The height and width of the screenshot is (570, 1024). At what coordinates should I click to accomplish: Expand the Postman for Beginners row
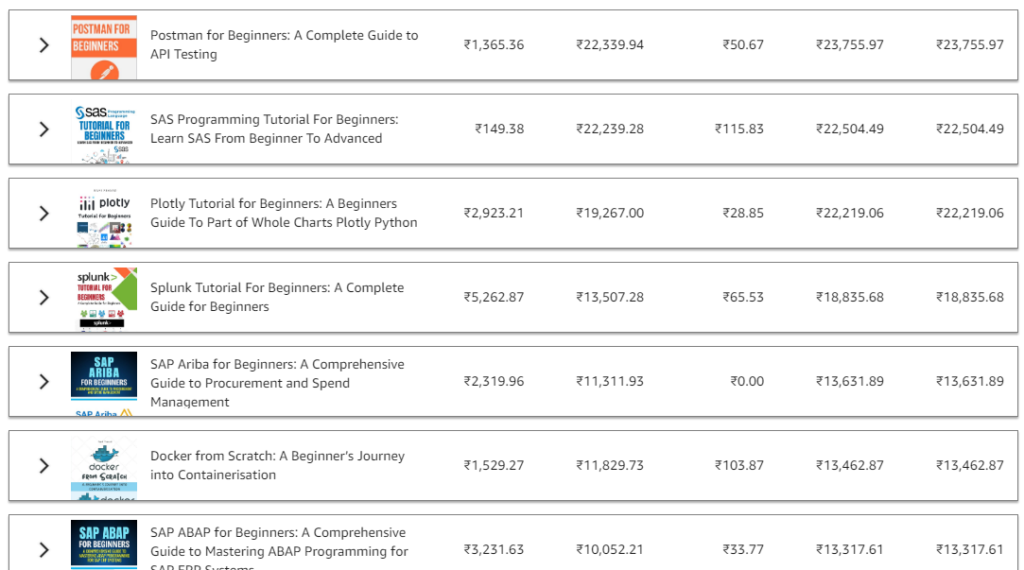click(x=44, y=45)
